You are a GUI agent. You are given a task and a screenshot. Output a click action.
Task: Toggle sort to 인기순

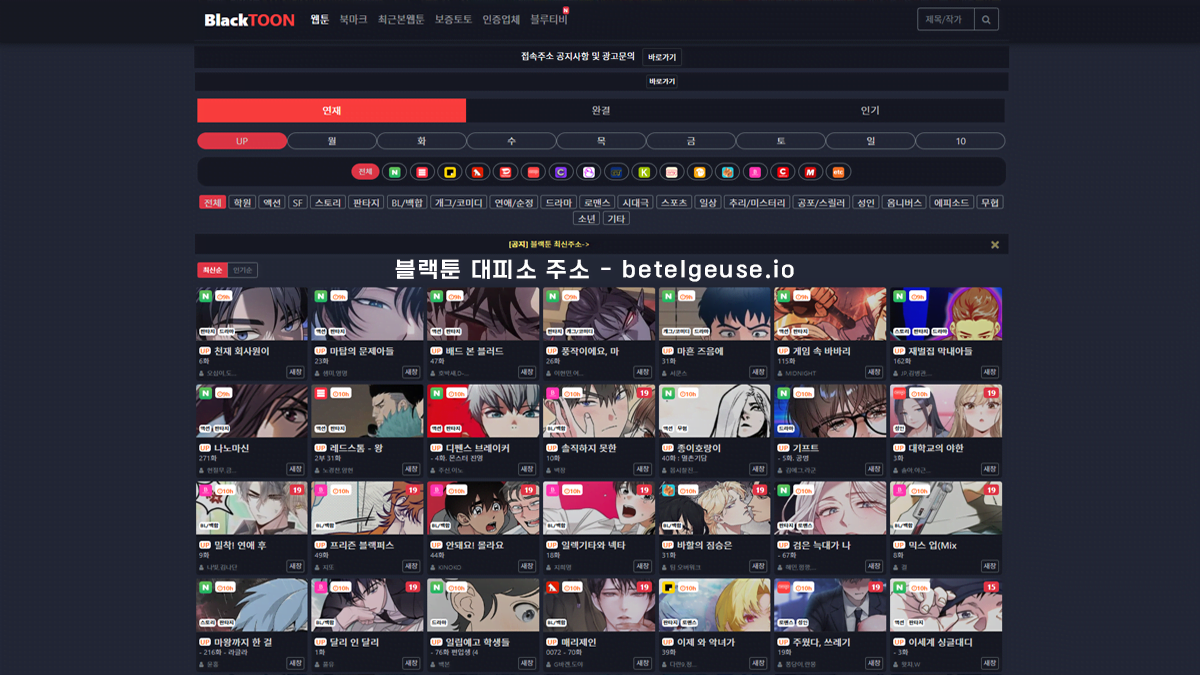point(243,270)
